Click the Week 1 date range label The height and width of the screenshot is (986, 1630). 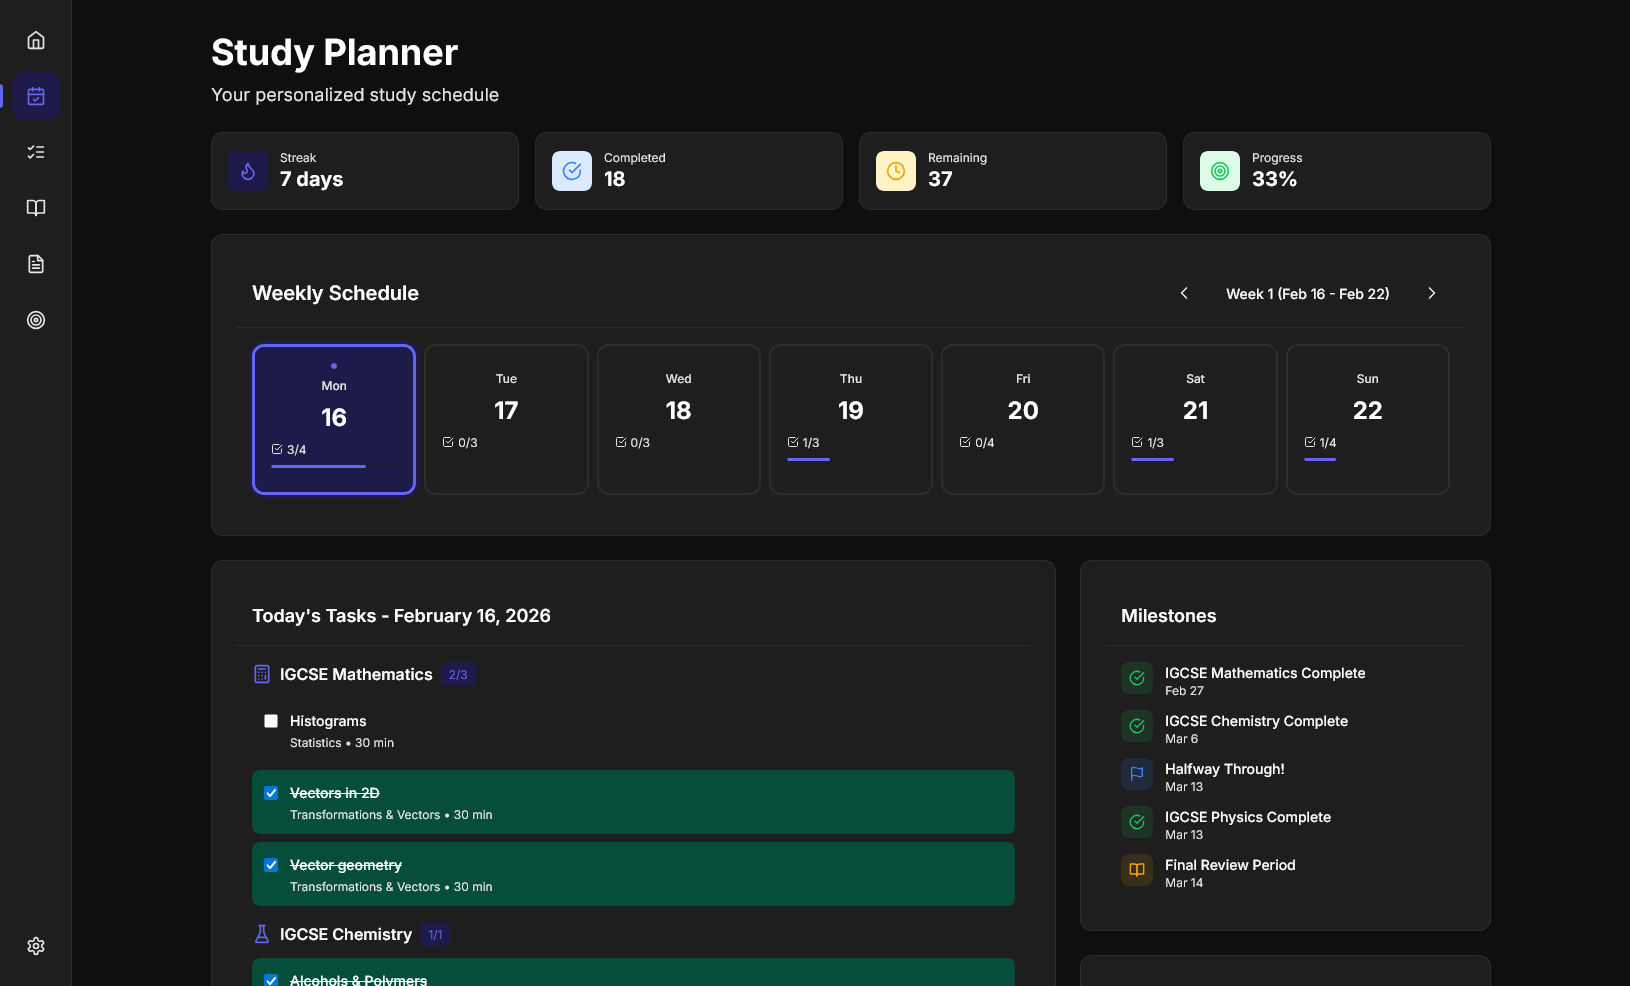(1307, 293)
